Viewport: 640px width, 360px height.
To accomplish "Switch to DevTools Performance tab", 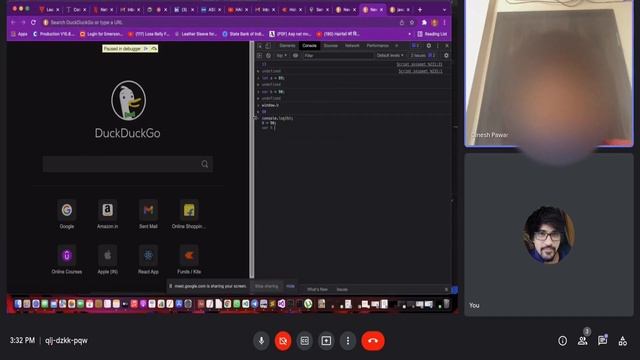I will click(x=378, y=46).
